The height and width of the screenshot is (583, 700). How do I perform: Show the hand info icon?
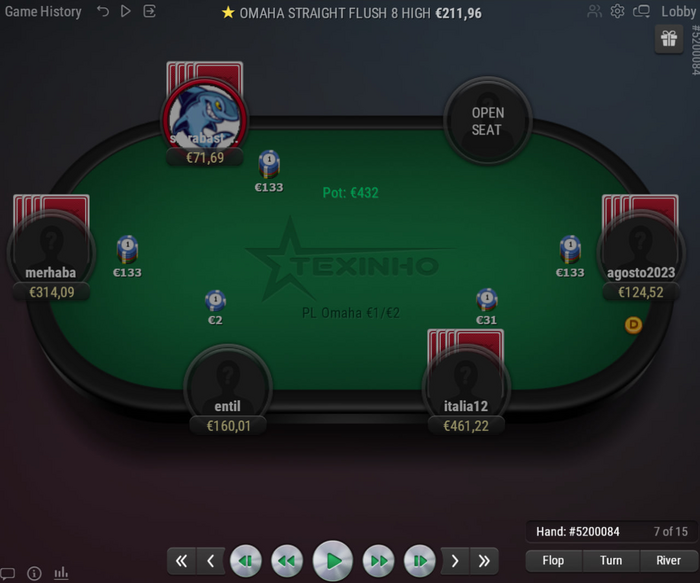[x=34, y=573]
